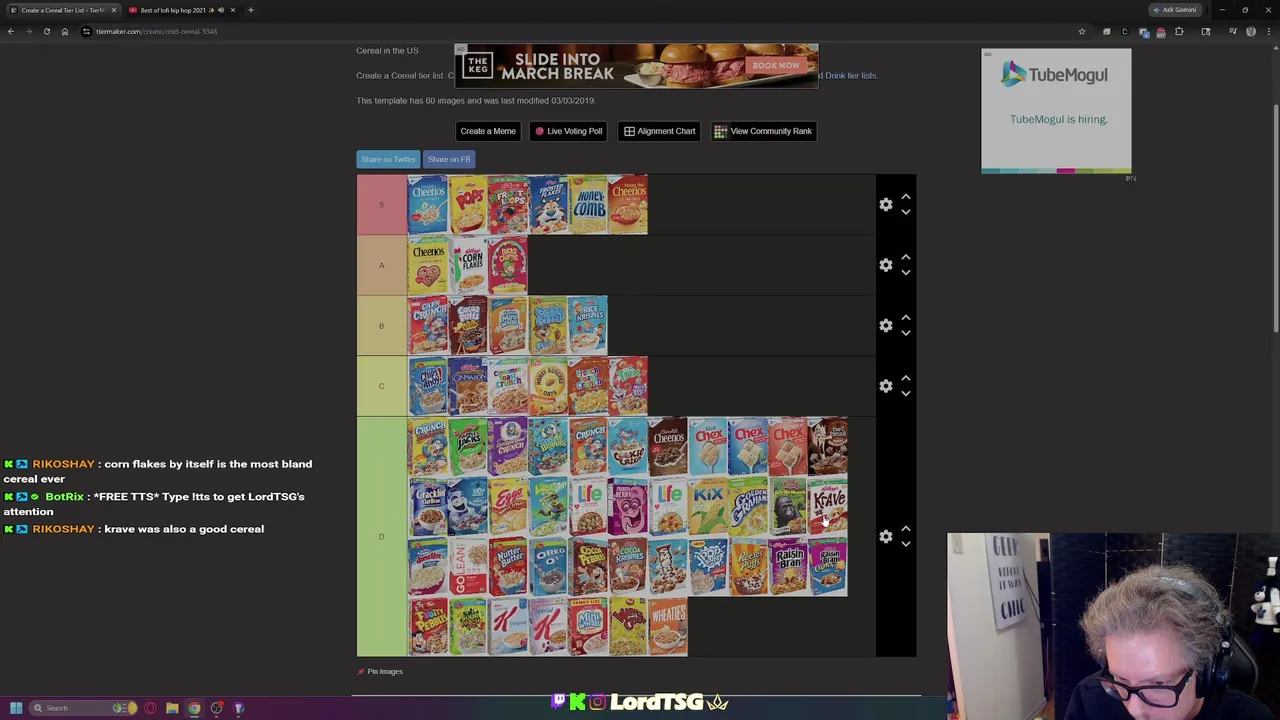Open settings gear for S tier row
Viewport: 1280px width, 720px height.
(886, 205)
